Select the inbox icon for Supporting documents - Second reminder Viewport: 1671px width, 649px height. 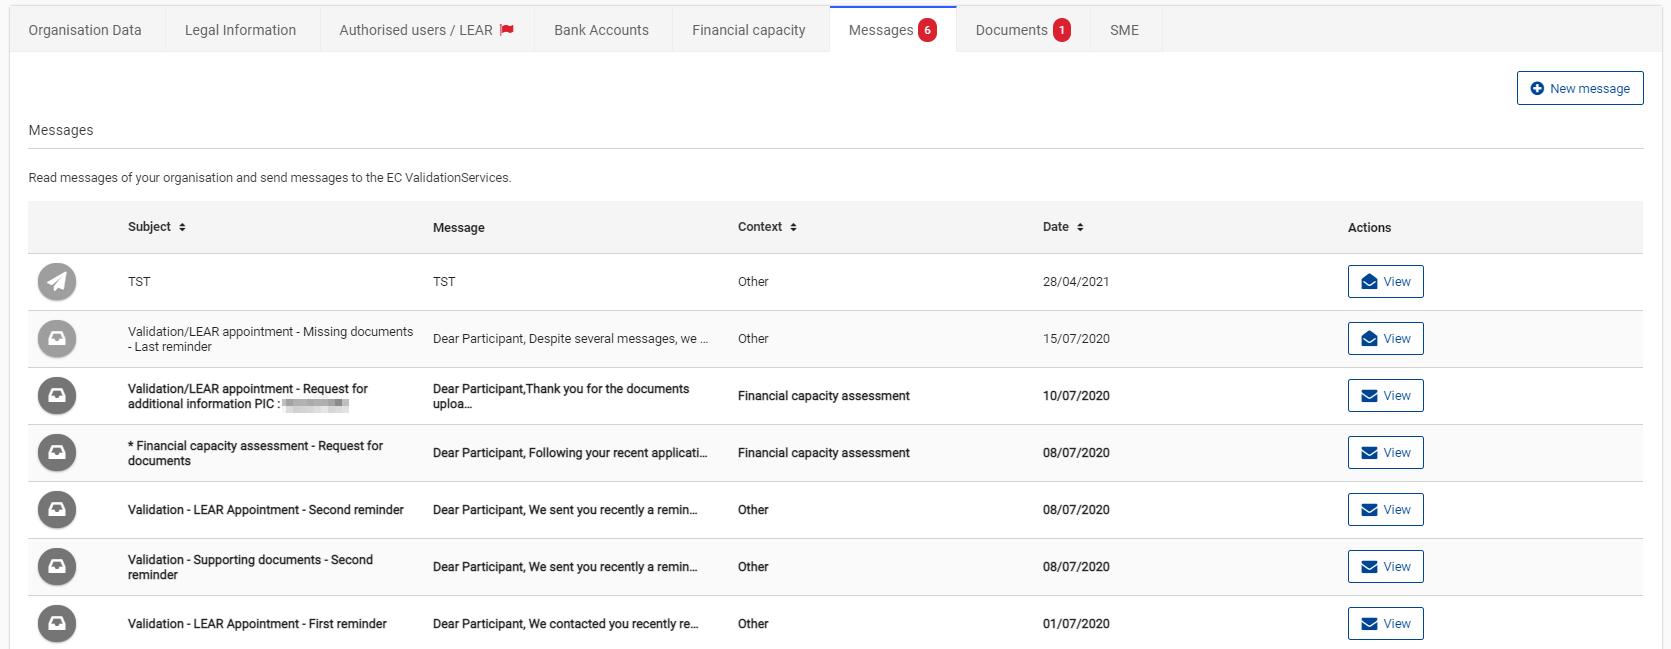tap(57, 567)
